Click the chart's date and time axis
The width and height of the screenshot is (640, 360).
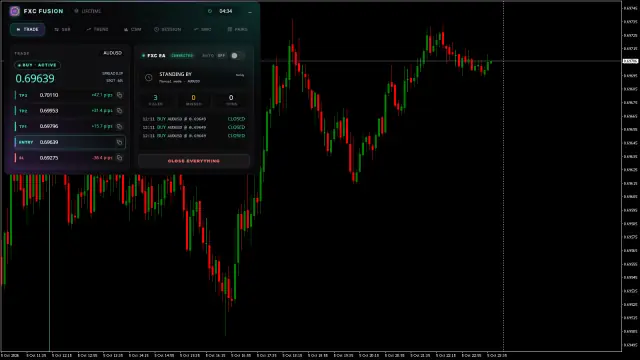coord(311,356)
